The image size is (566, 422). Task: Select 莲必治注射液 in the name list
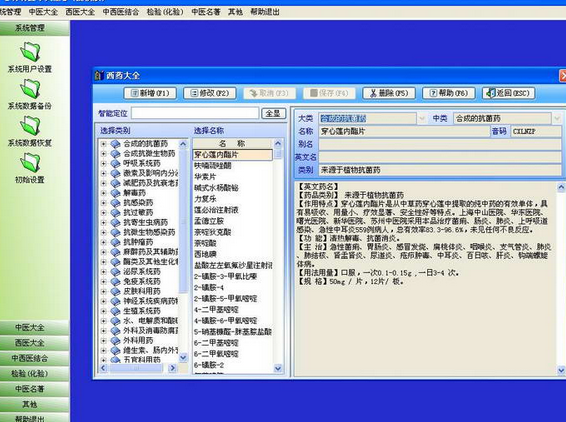point(216,210)
